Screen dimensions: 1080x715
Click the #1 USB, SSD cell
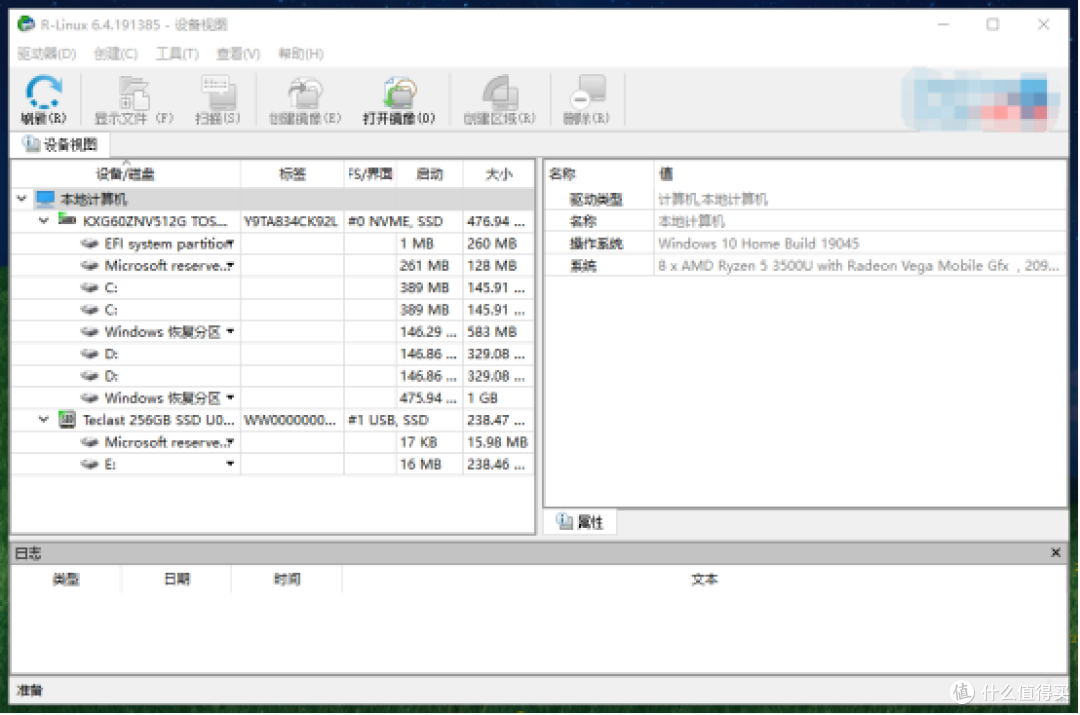pyautogui.click(x=388, y=419)
